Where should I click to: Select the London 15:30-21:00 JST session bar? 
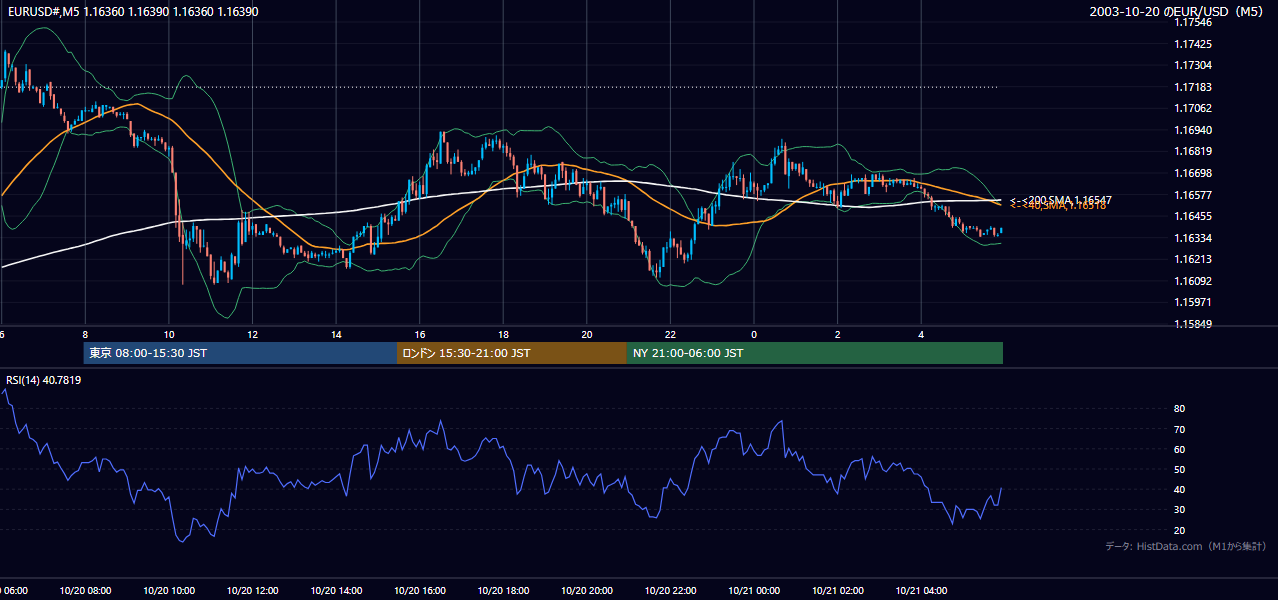(512, 353)
